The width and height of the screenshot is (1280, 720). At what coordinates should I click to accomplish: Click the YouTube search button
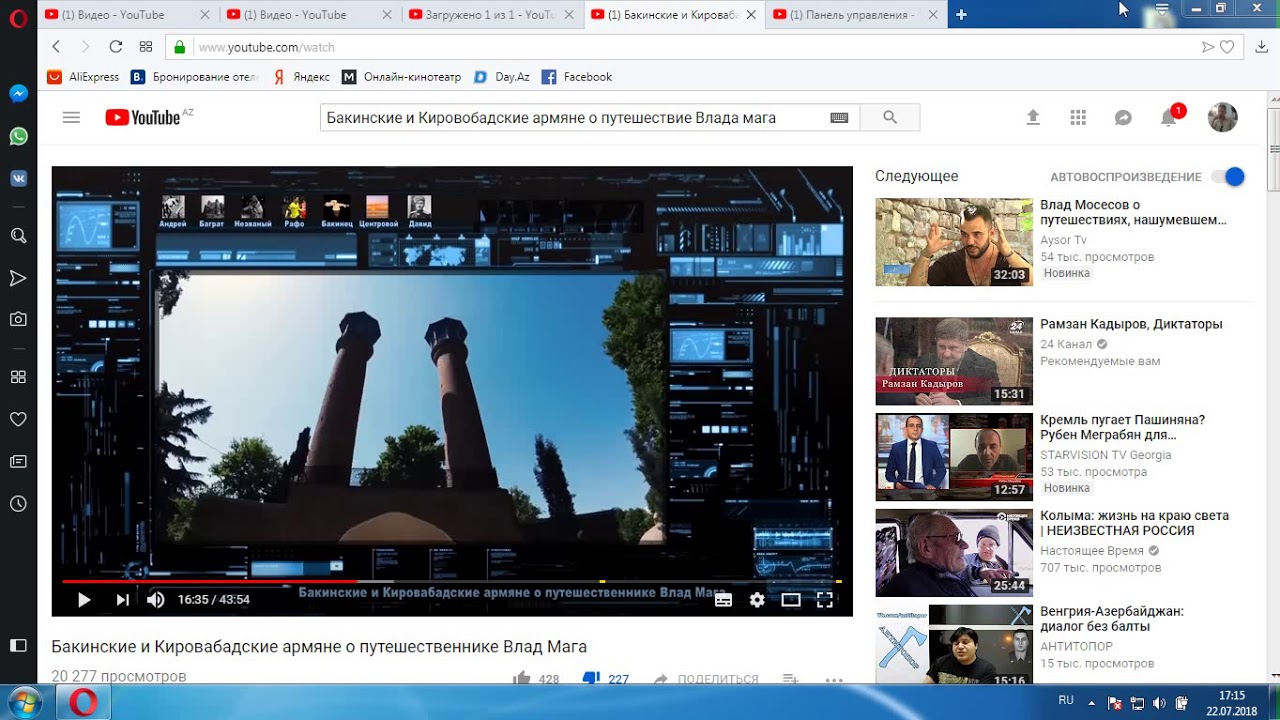coord(890,117)
